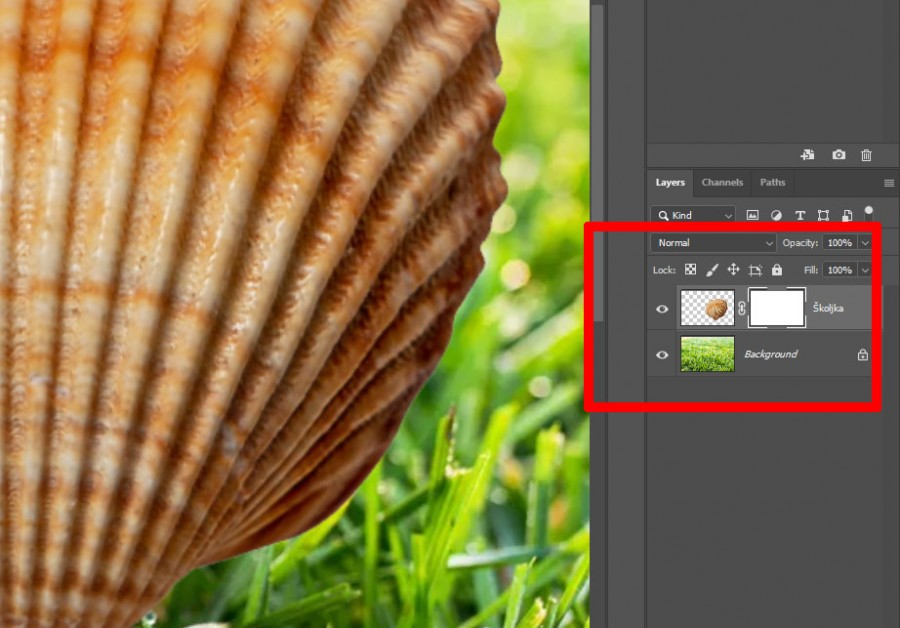Switch to the Channels tab
Image resolution: width=900 pixels, height=628 pixels.
[722, 183]
